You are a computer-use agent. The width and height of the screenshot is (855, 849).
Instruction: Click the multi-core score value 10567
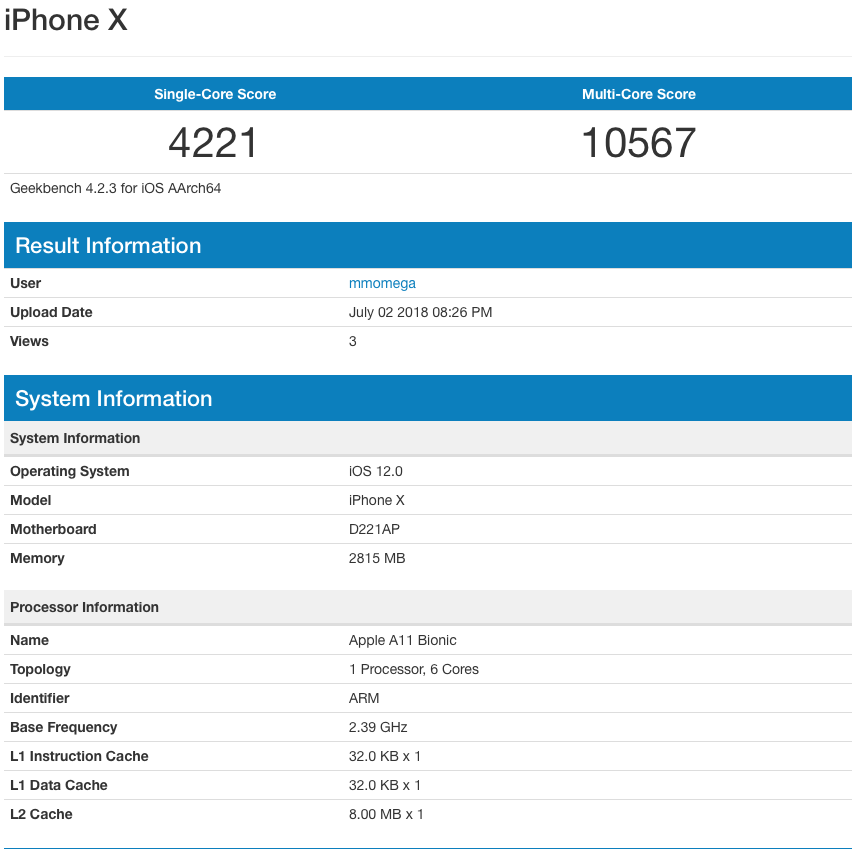(x=639, y=143)
